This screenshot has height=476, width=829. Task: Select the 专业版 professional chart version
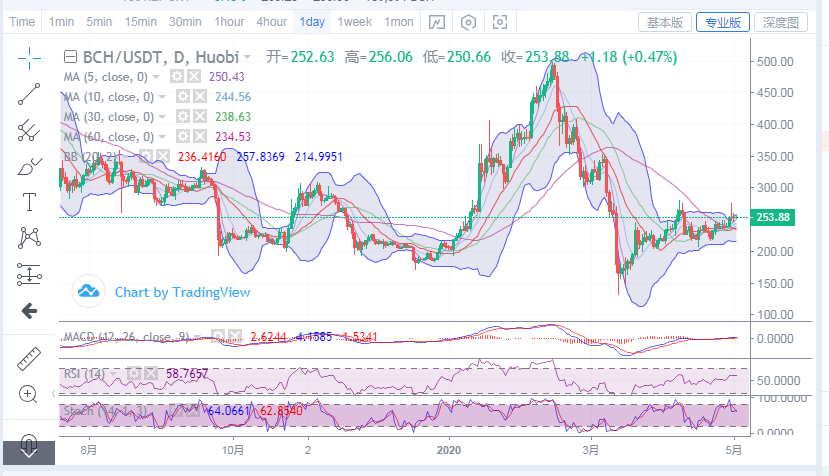point(723,23)
